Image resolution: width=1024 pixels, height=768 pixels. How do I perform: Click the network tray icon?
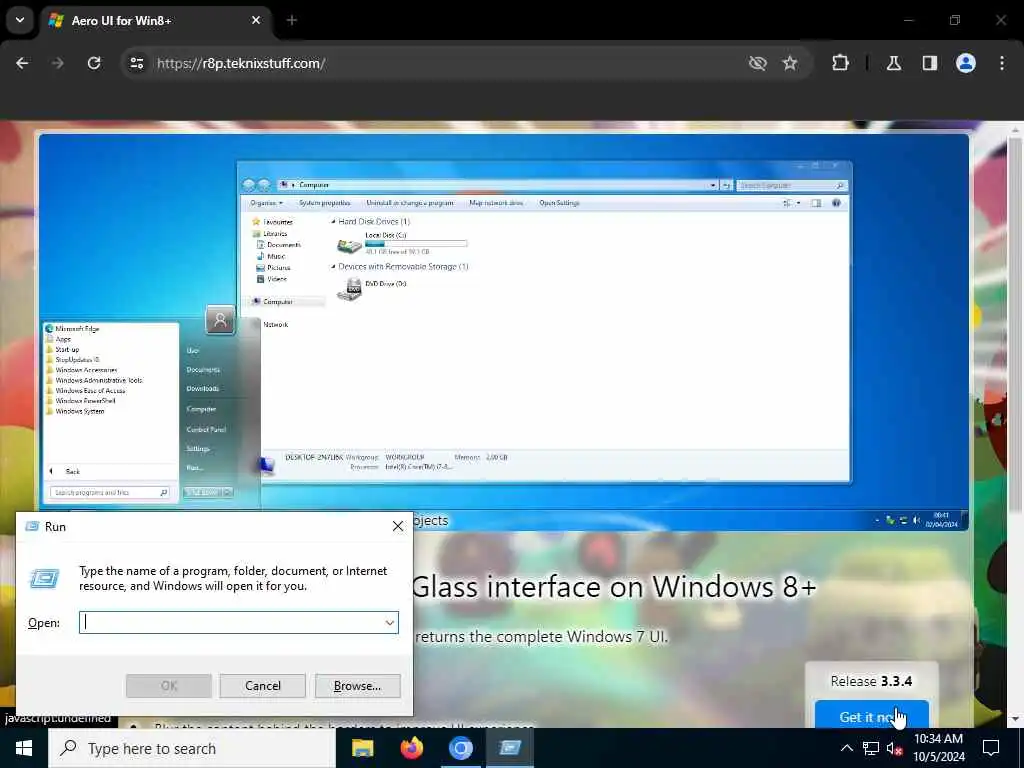point(871,748)
